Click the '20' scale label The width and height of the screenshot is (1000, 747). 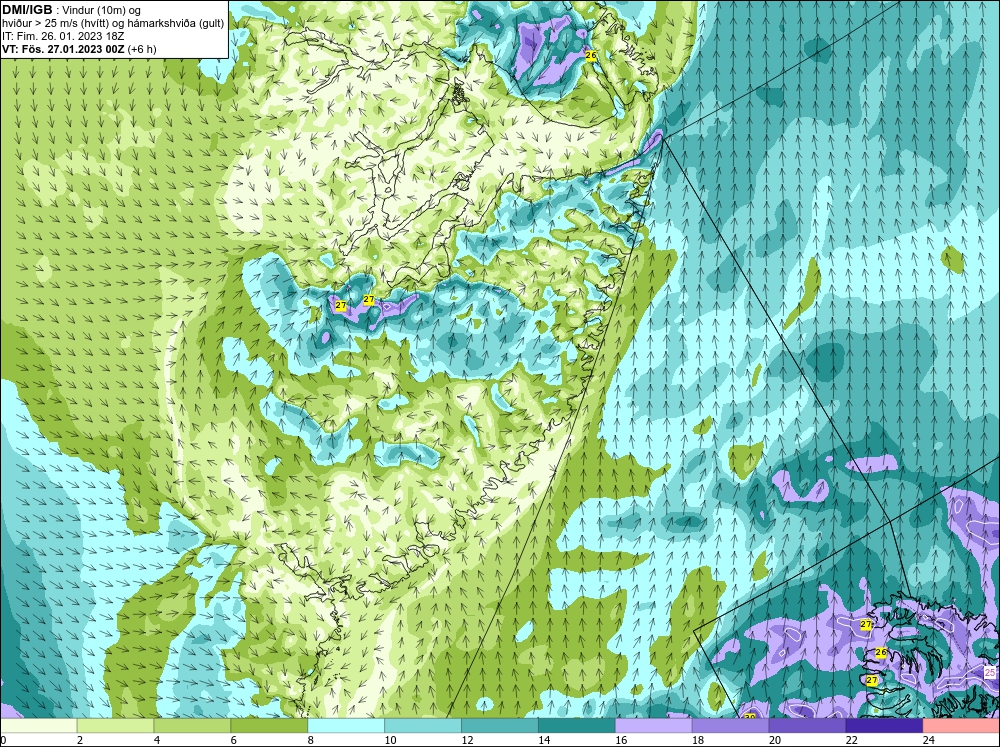pos(775,740)
